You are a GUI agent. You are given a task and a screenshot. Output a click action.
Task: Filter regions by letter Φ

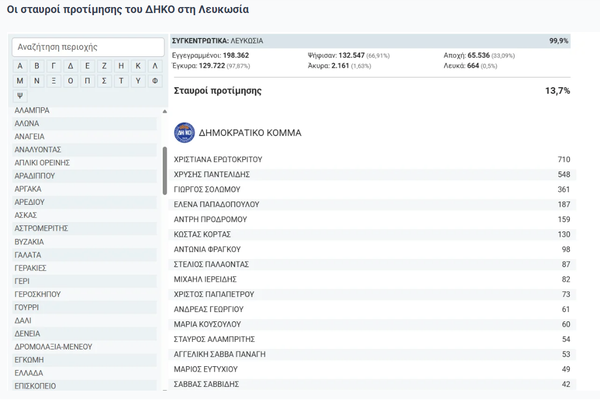click(x=155, y=81)
